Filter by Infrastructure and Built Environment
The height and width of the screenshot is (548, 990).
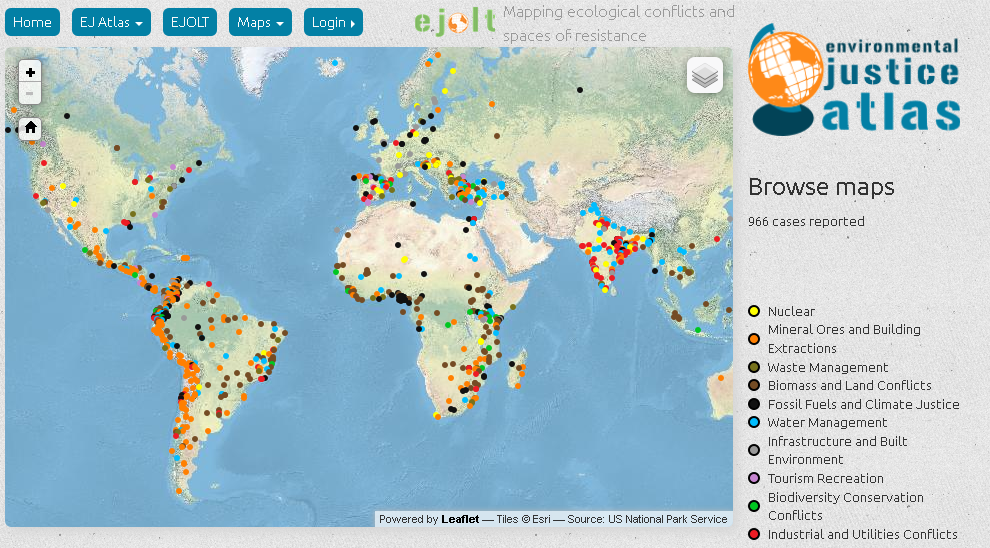[837, 450]
